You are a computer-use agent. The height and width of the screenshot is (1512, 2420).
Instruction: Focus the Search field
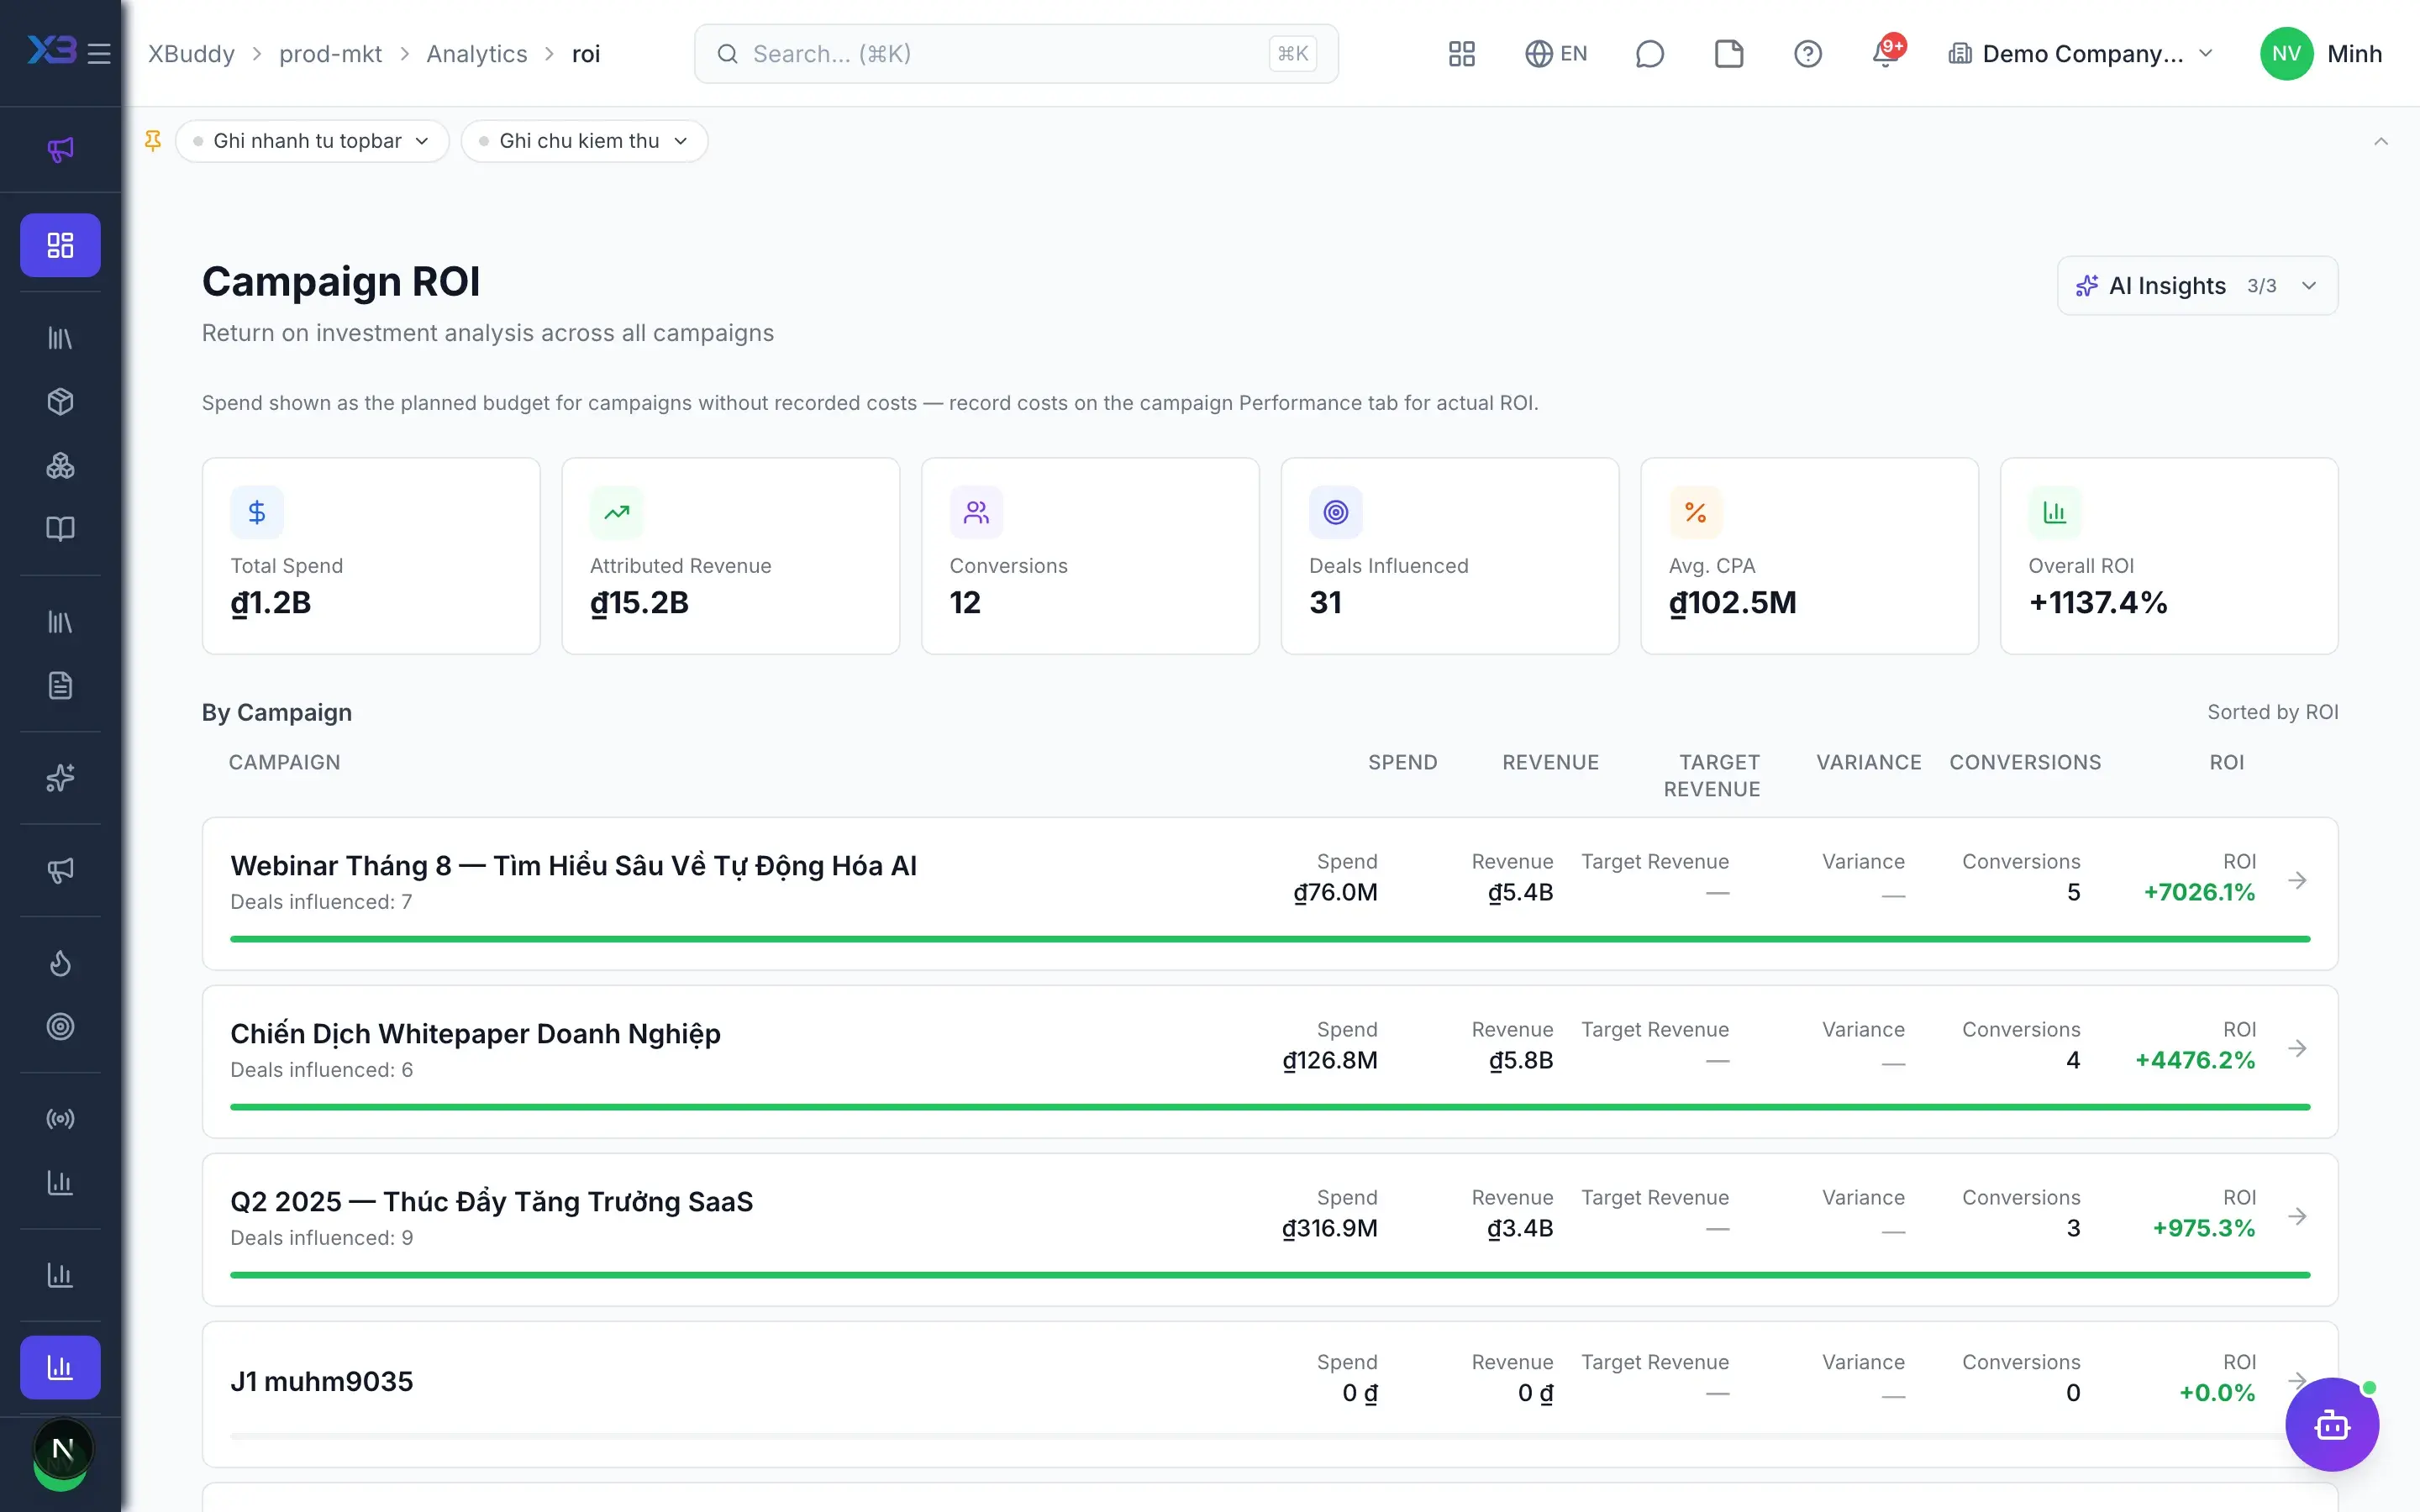point(1016,54)
